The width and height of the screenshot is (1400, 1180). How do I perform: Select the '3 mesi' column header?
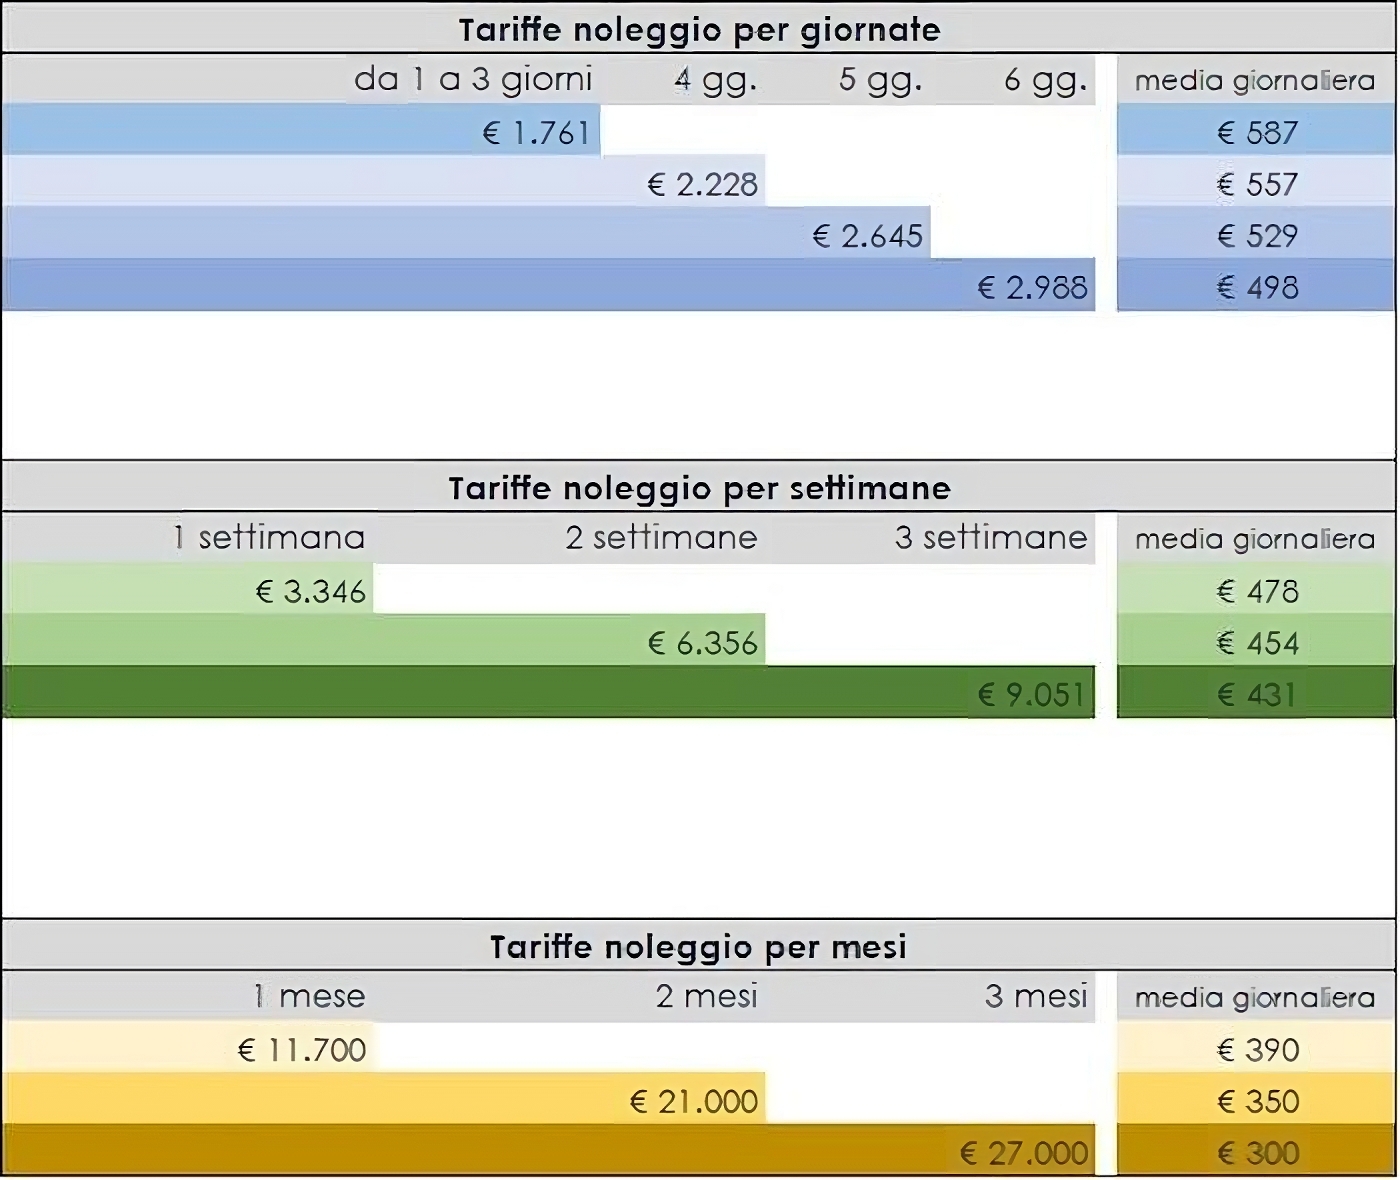pos(1035,996)
